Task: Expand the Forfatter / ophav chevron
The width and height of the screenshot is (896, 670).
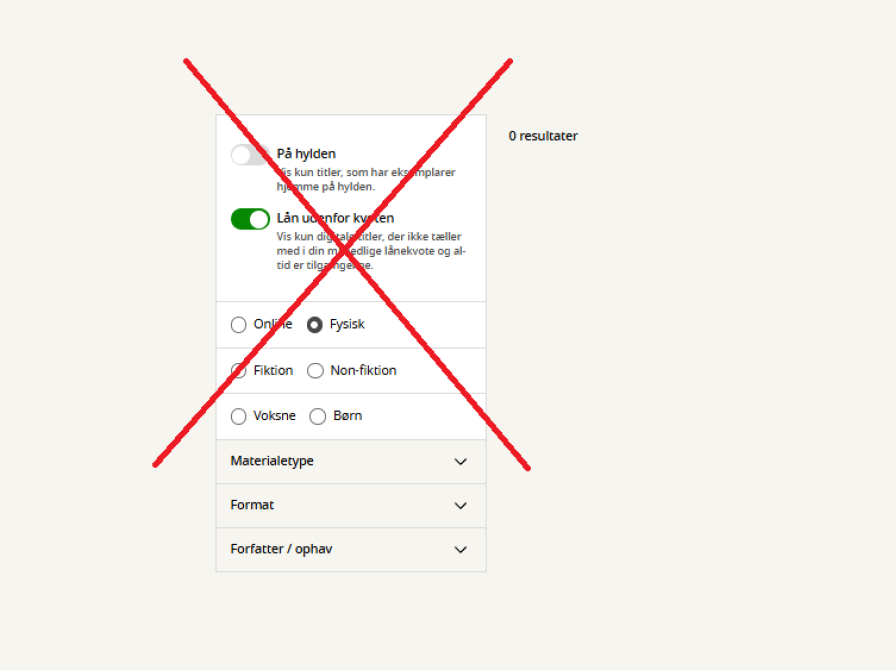Action: 461,549
